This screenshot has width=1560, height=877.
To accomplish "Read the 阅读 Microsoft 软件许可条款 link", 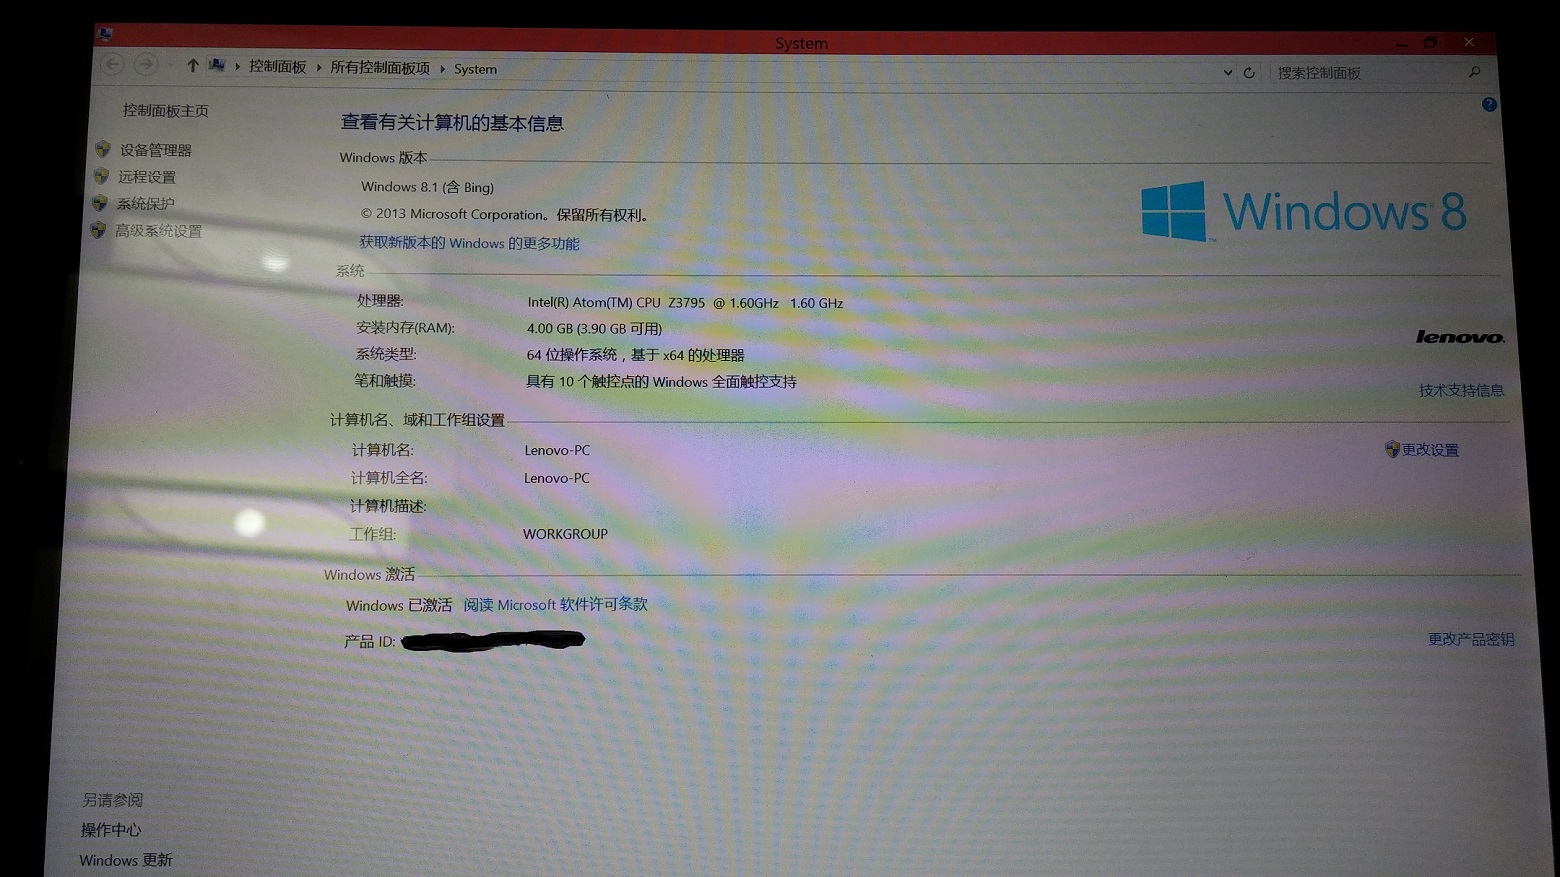I will pyautogui.click(x=555, y=605).
